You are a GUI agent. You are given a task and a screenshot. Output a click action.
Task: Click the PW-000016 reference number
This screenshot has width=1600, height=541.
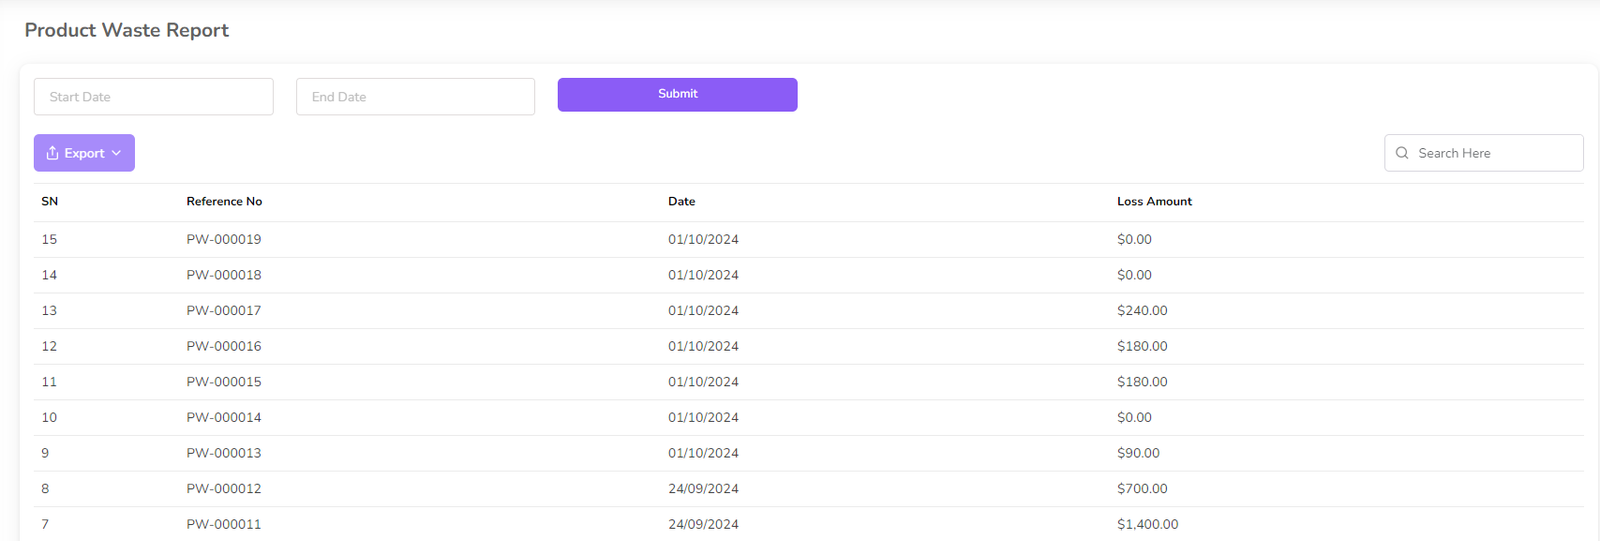[x=224, y=346]
